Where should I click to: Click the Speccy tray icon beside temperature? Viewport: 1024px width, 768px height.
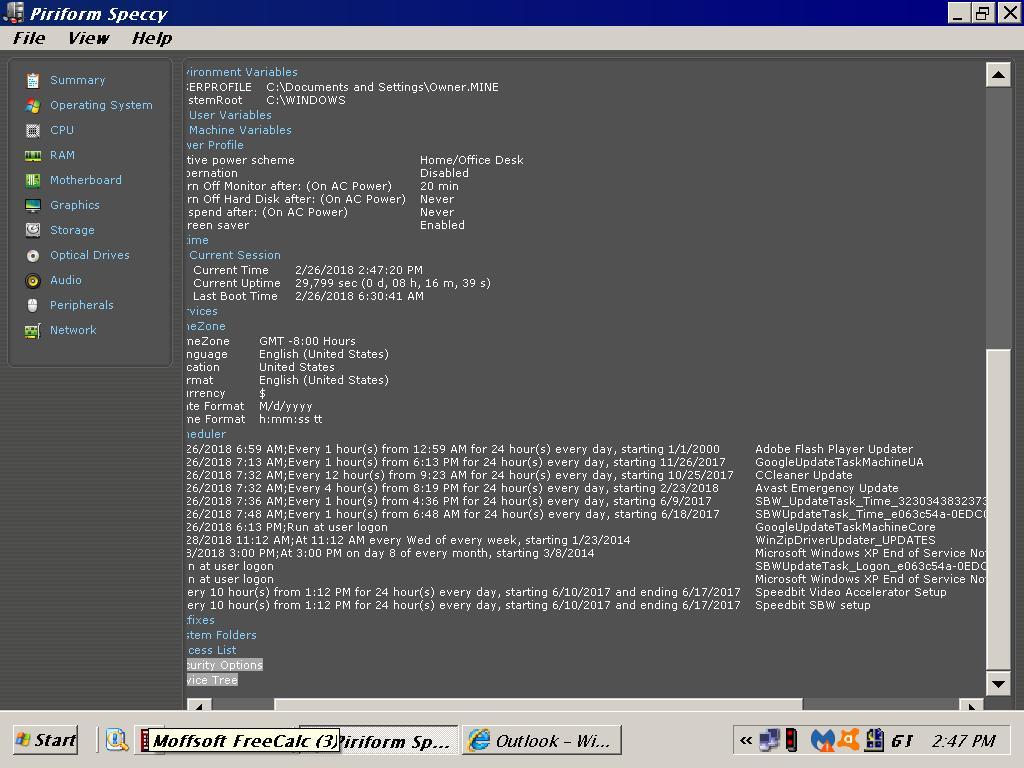pyautogui.click(x=874, y=740)
